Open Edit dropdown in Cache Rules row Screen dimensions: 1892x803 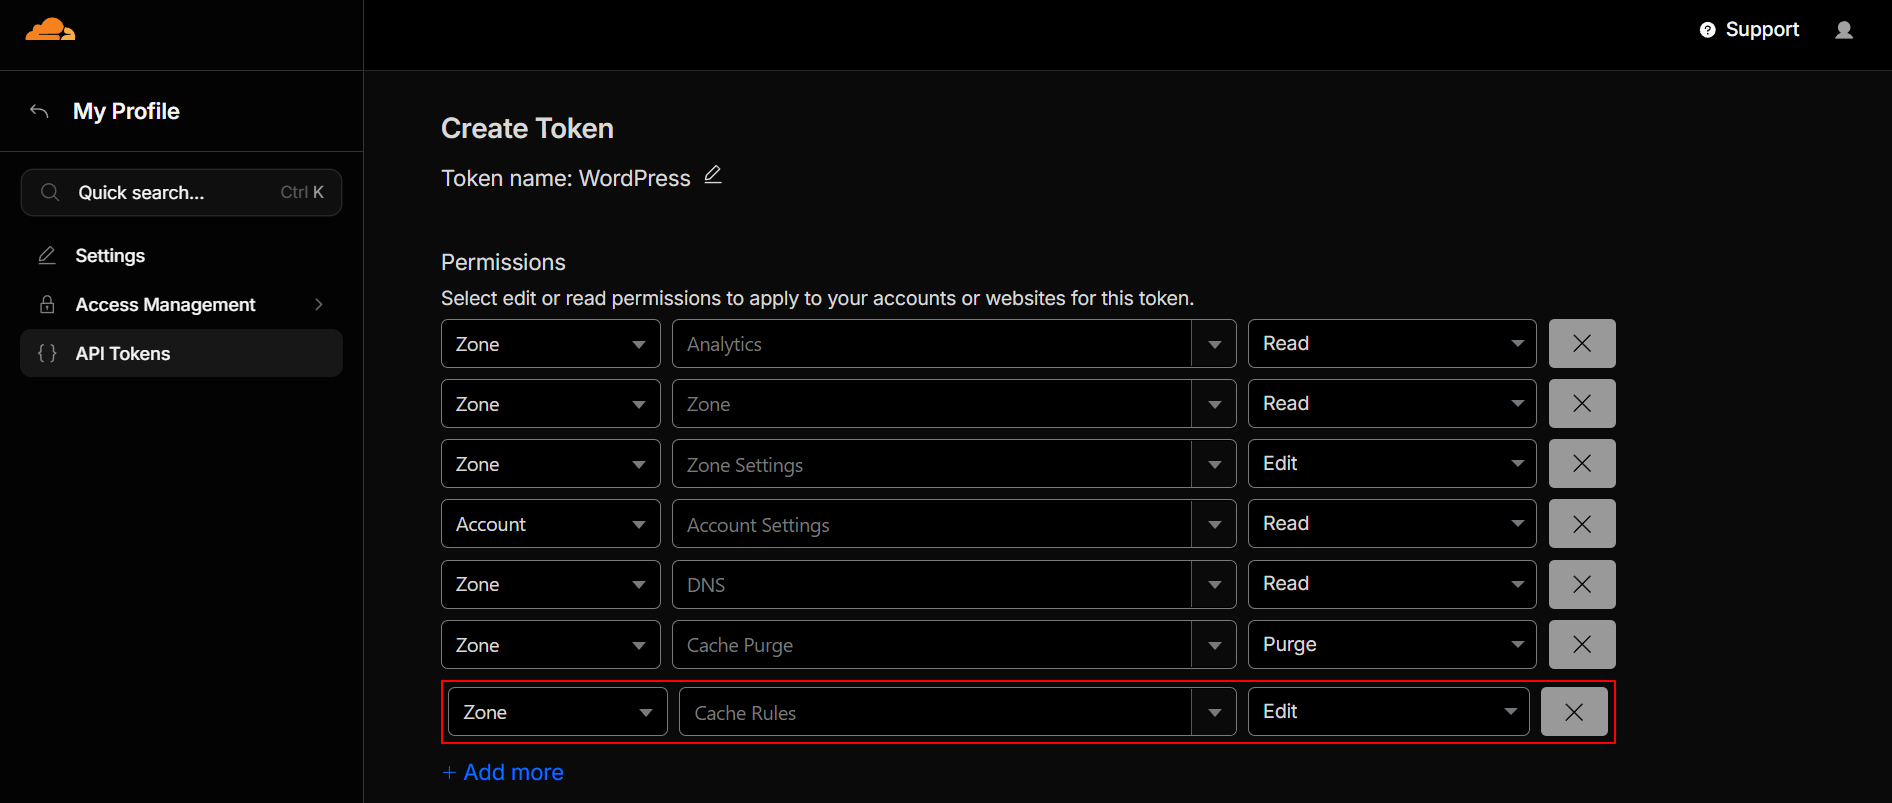(1389, 712)
